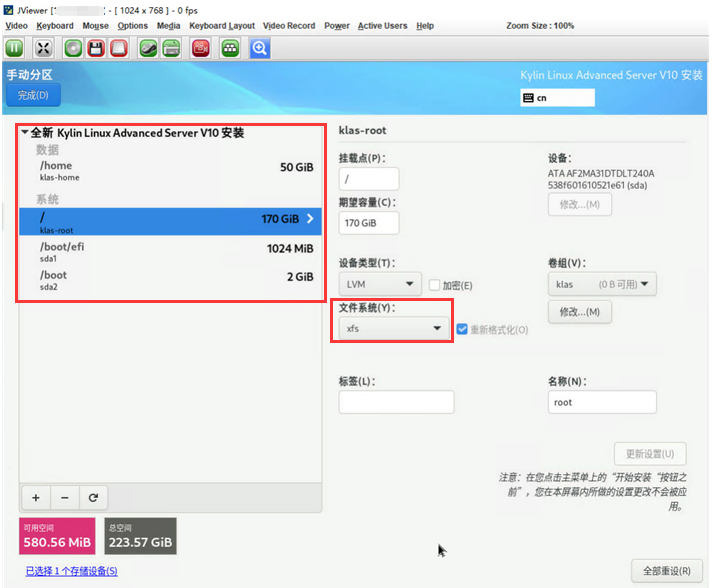
Task: Click the zoom magnifier toolbar icon
Action: click(260, 48)
